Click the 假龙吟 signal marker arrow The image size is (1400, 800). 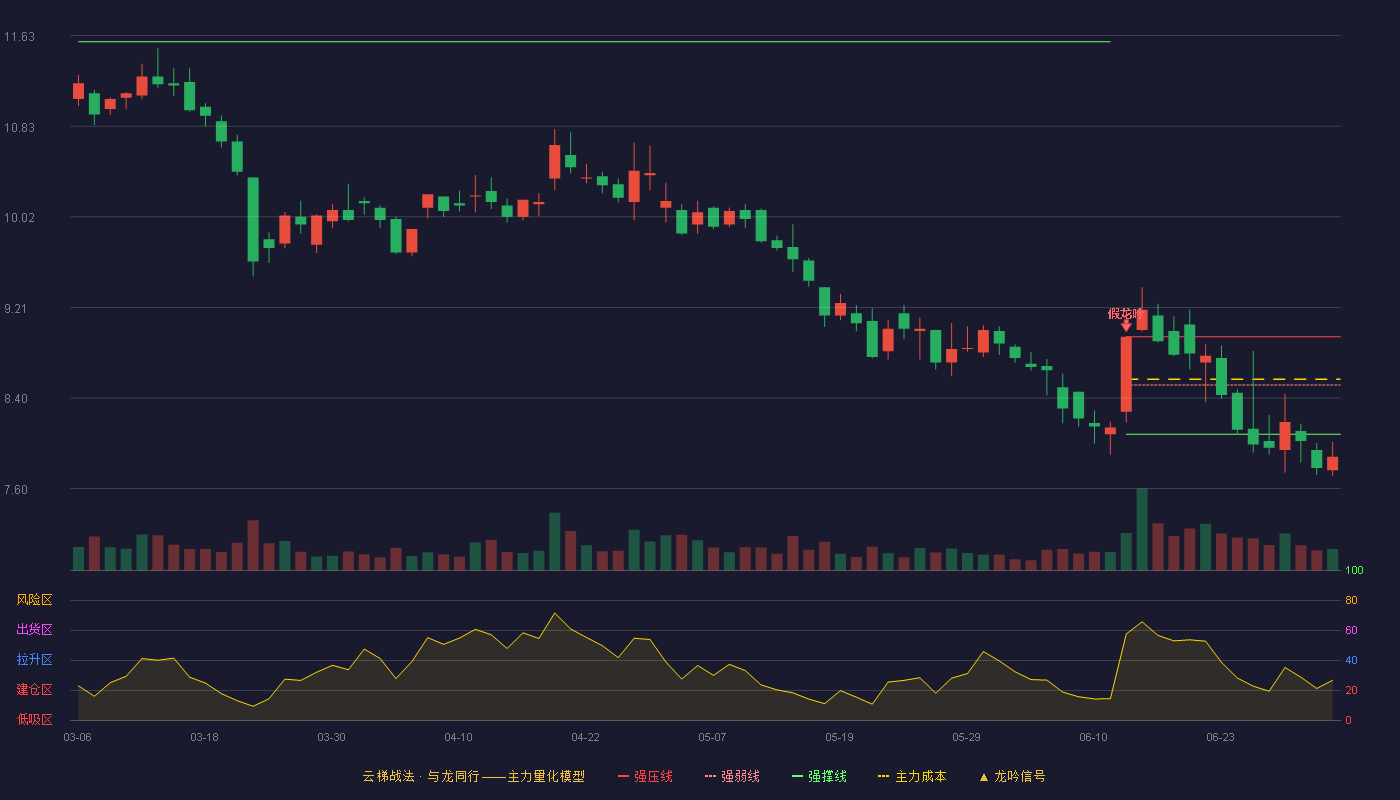pyautogui.click(x=1126, y=325)
